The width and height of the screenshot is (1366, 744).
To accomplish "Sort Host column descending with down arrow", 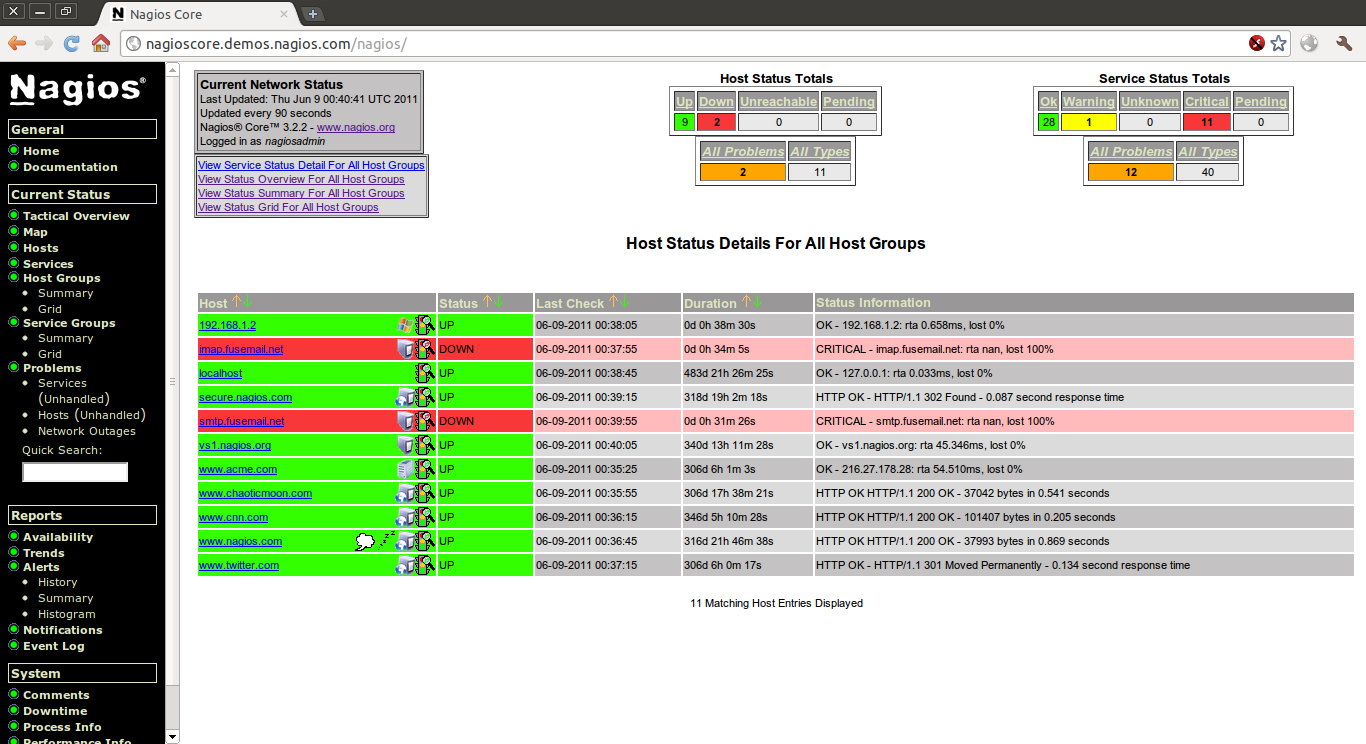I will 249,302.
